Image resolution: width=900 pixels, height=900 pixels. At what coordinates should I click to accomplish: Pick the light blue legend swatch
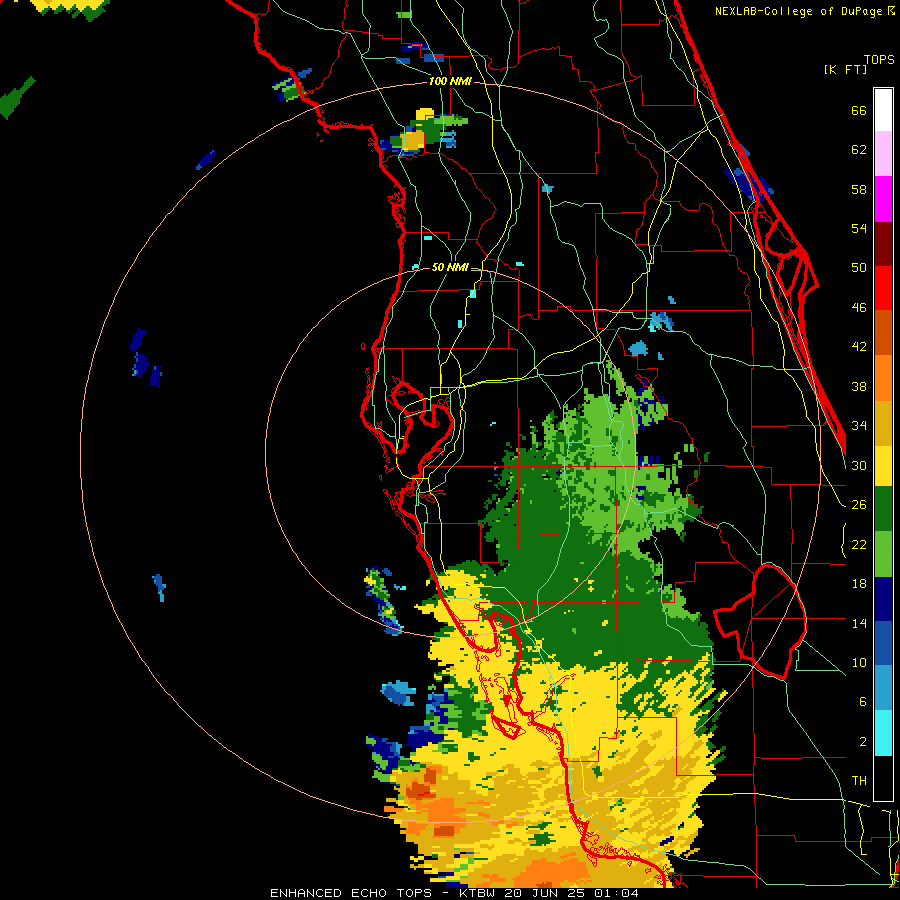click(x=883, y=688)
